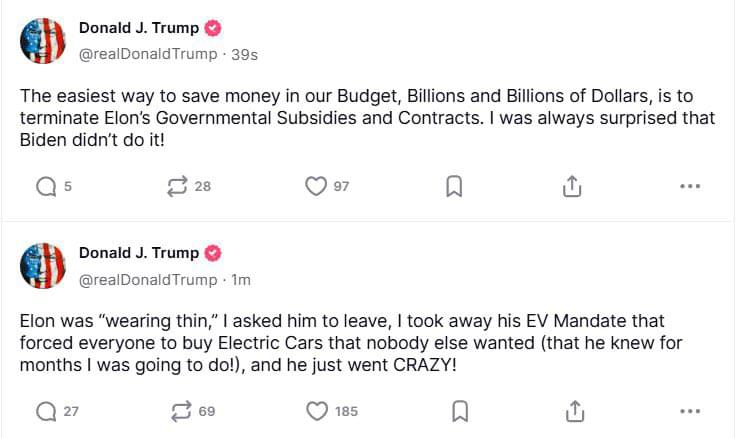The width and height of the screenshot is (744, 438).
Task: Share the "he just went CRAZY" post
Action: point(575,411)
